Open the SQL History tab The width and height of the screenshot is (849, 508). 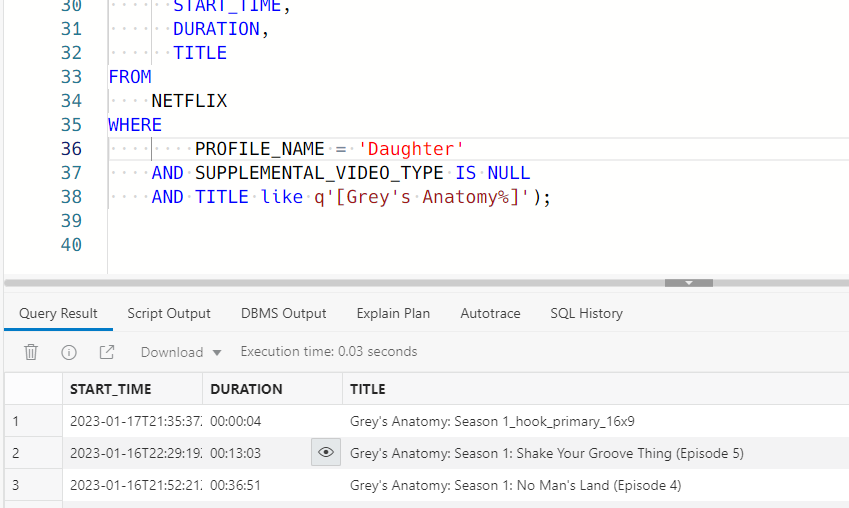coord(586,314)
